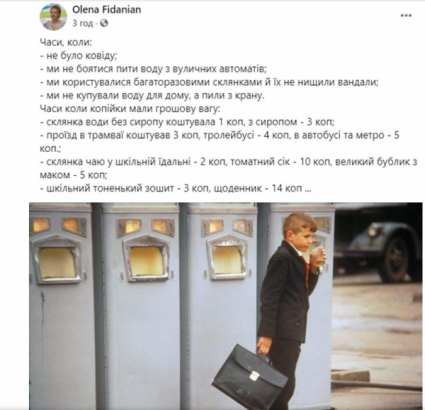Open the attached soda machines photo
425x410 pixels.
coord(226,306)
